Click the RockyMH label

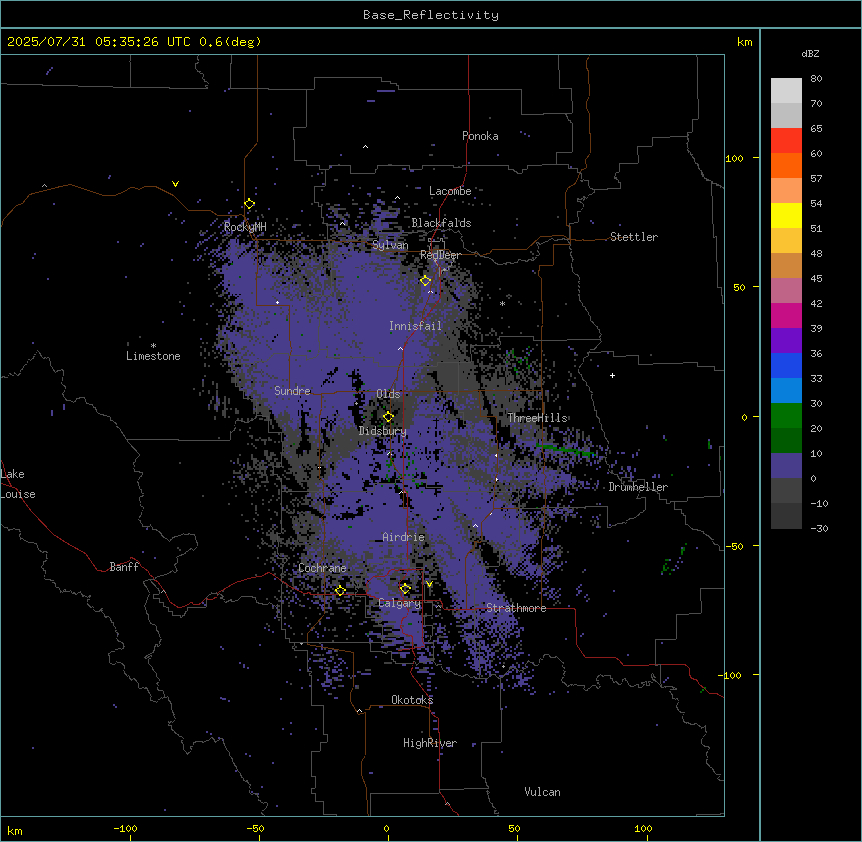pos(245,227)
